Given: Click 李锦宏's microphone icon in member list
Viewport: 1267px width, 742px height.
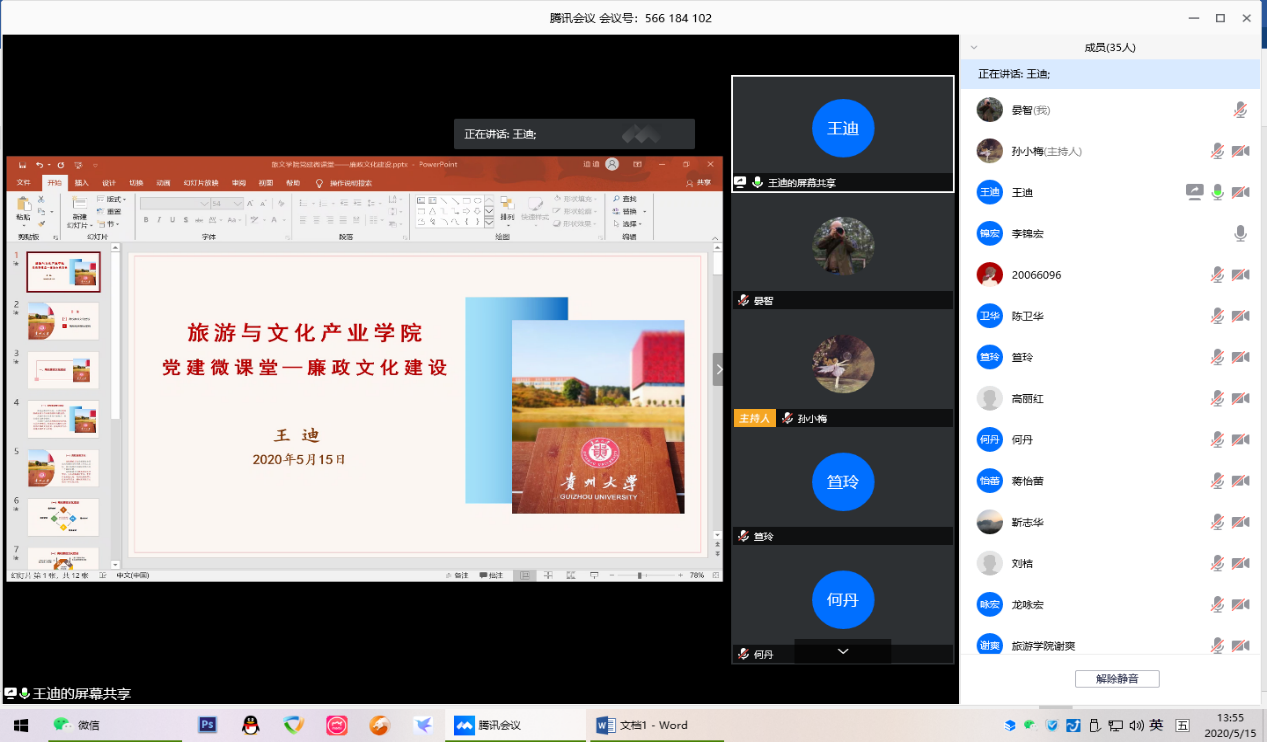Looking at the screenshot, I should tap(1240, 233).
